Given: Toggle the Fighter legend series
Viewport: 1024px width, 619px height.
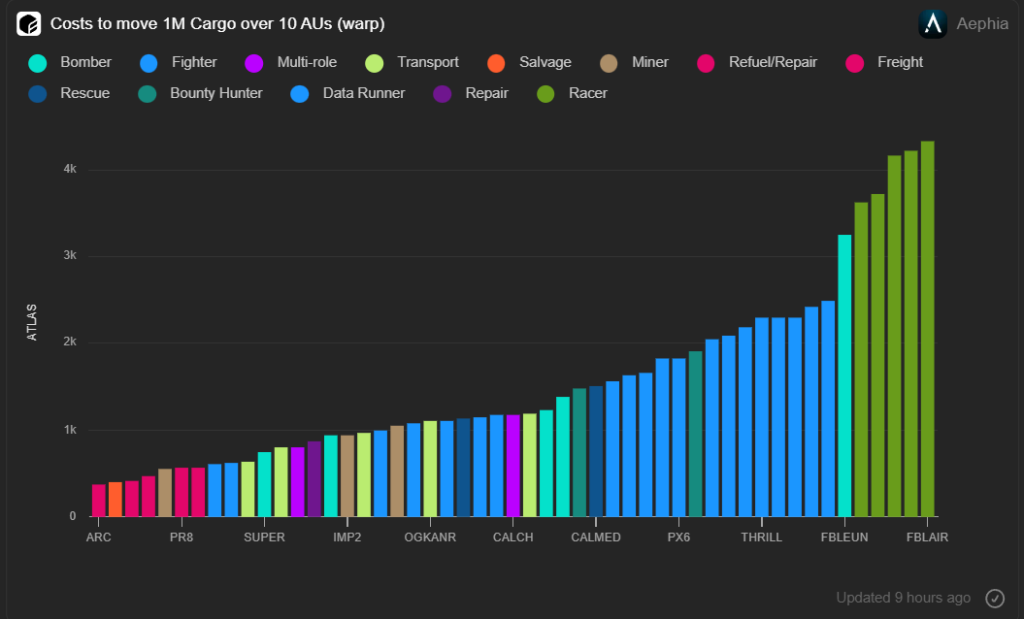Looking at the screenshot, I should (178, 63).
